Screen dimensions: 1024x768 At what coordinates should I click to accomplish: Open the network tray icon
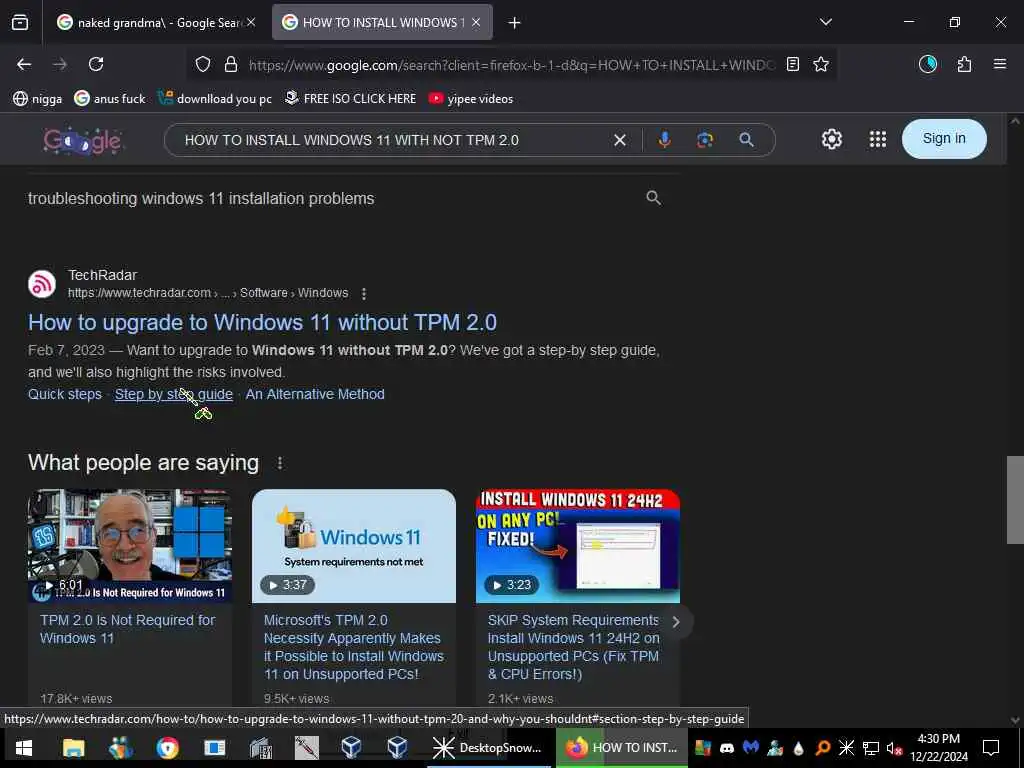(x=871, y=748)
